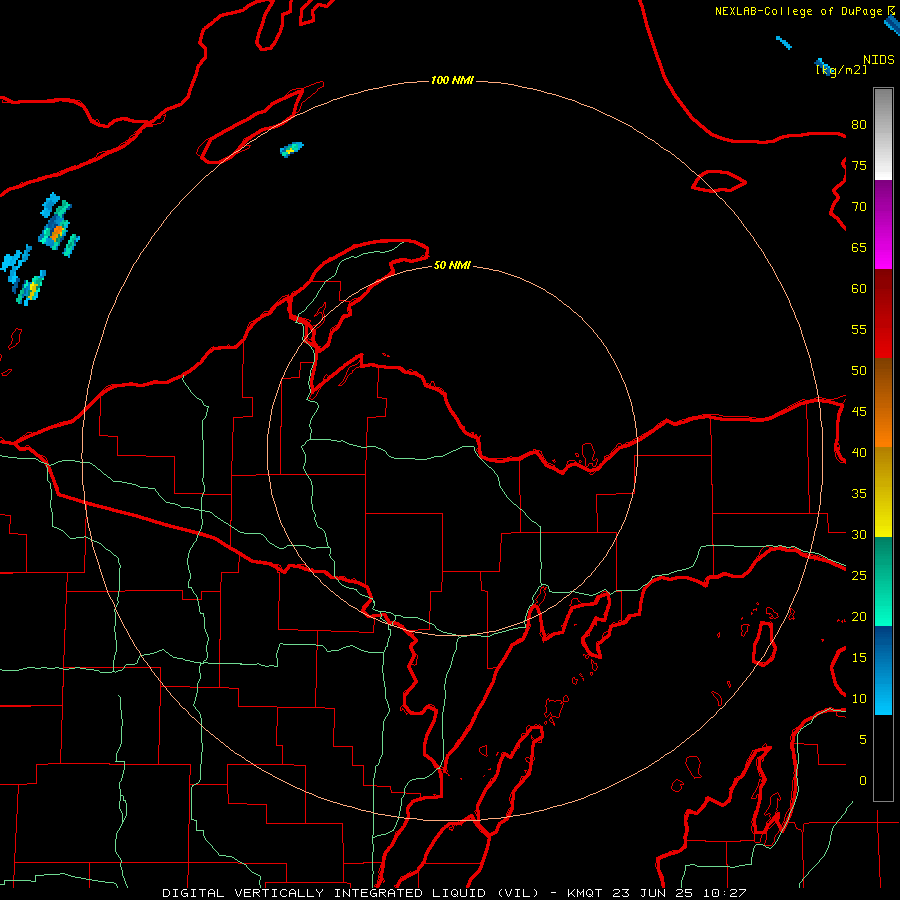900x900 pixels.
Task: Click the 50 value on the color scale
Action: (859, 370)
